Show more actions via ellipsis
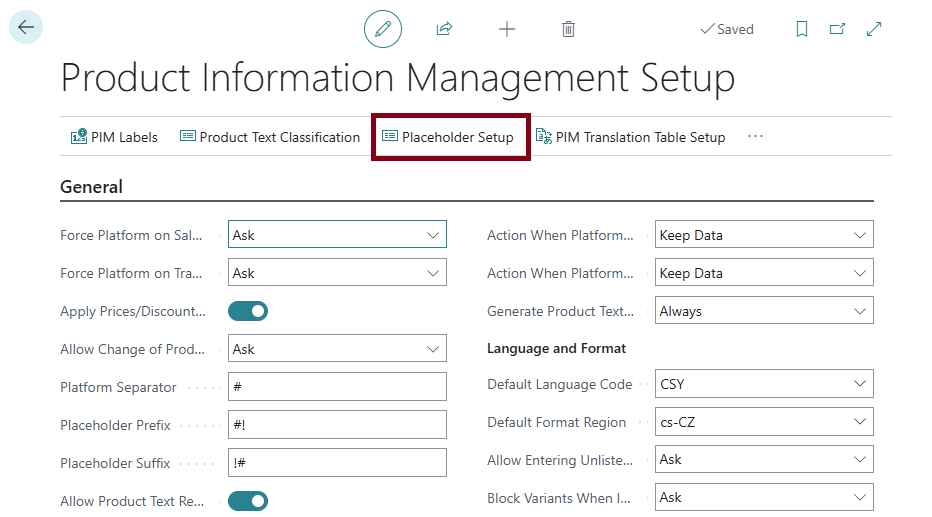932x517 pixels. coord(755,137)
